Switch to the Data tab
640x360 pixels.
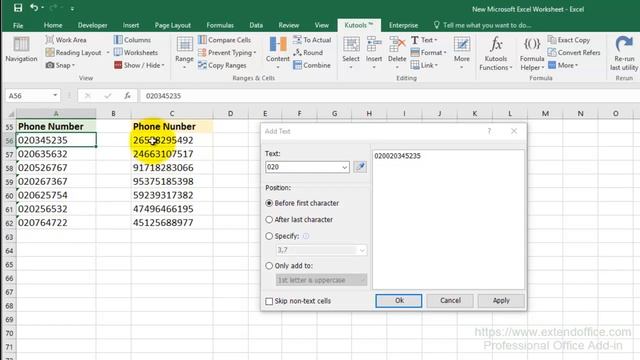coord(256,25)
